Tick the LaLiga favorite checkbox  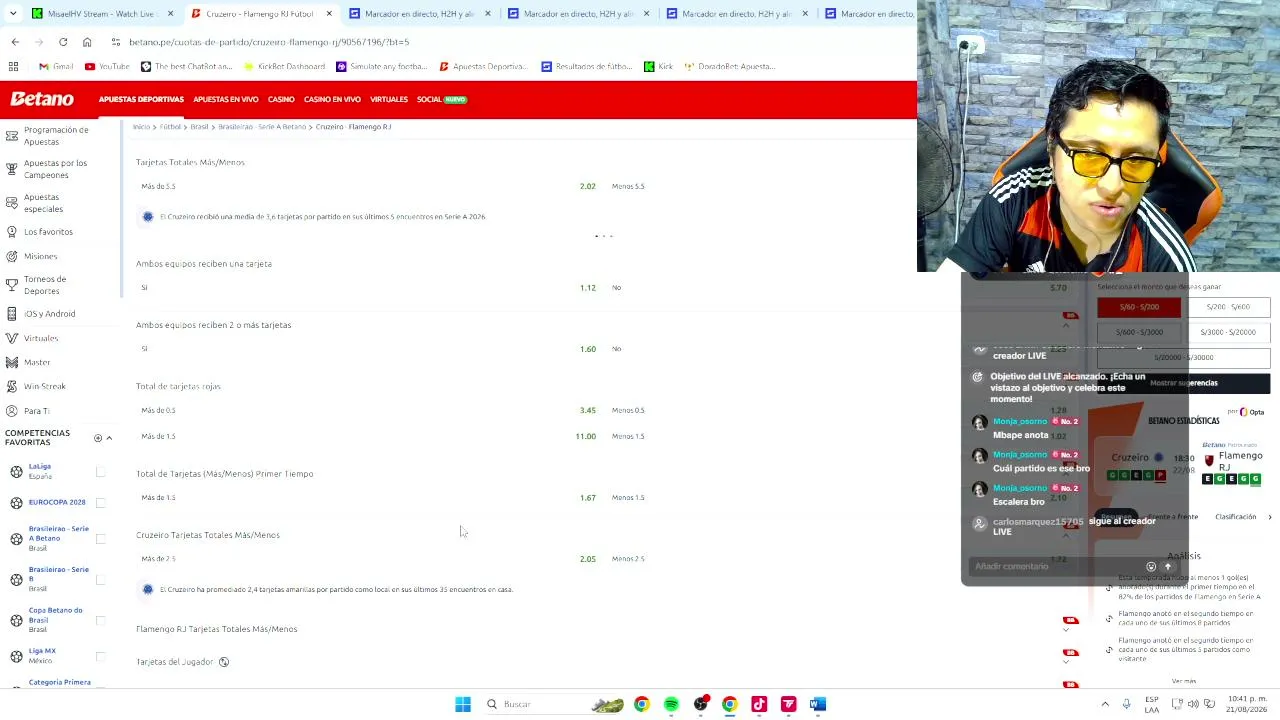pyautogui.click(x=100, y=471)
